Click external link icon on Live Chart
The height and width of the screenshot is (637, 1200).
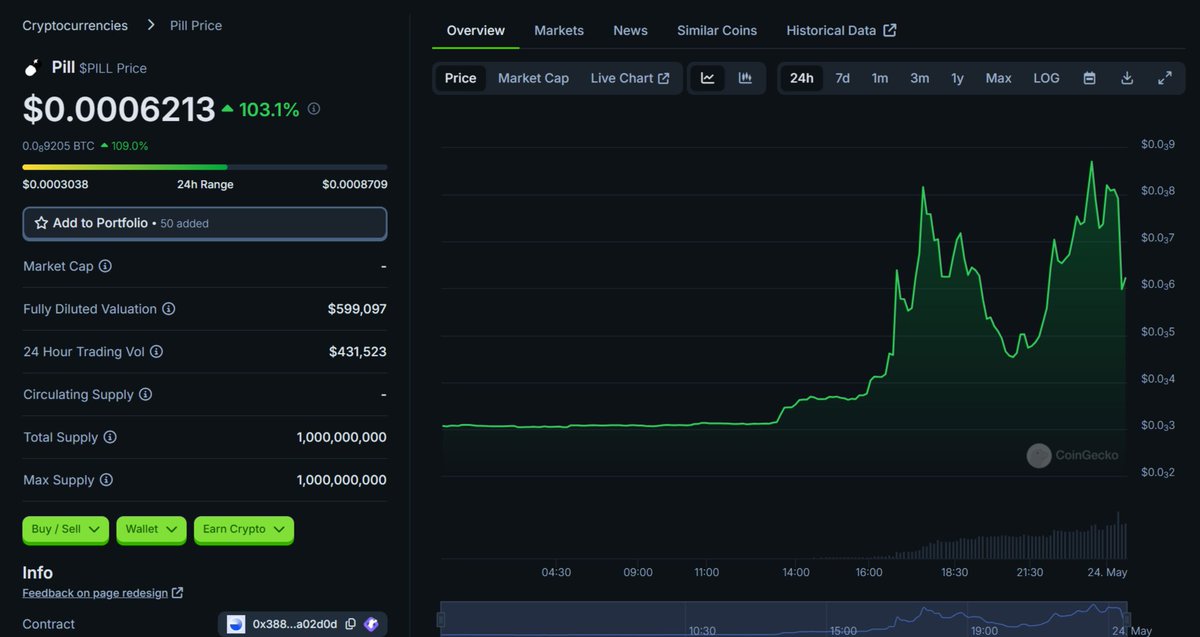coord(663,78)
